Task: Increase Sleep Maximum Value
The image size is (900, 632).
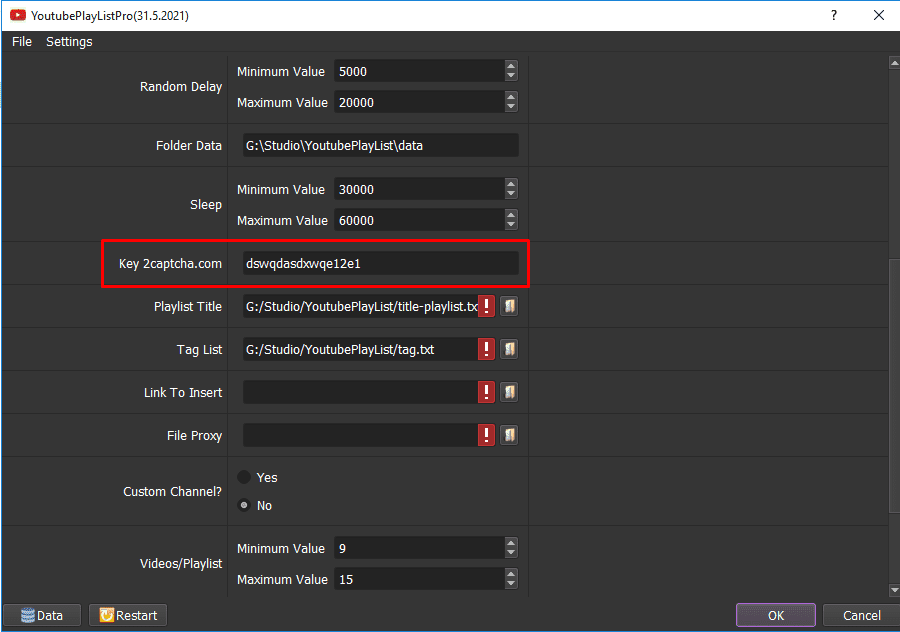Action: 511,215
